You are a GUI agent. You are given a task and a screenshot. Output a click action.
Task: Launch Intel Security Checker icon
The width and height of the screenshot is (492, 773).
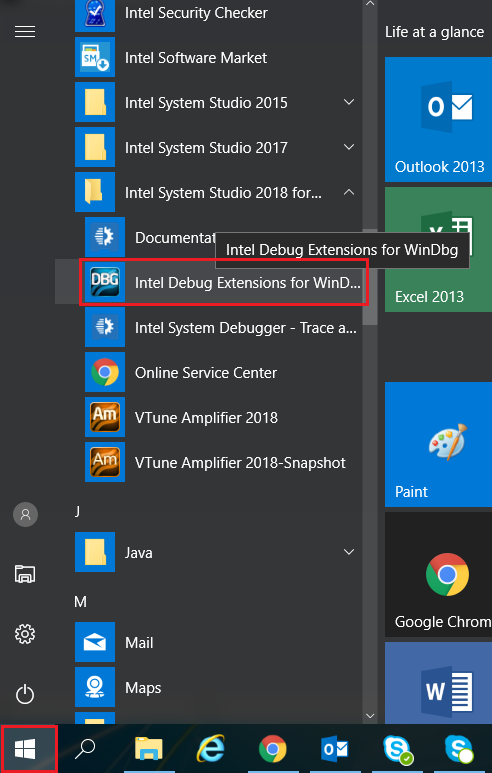95,15
